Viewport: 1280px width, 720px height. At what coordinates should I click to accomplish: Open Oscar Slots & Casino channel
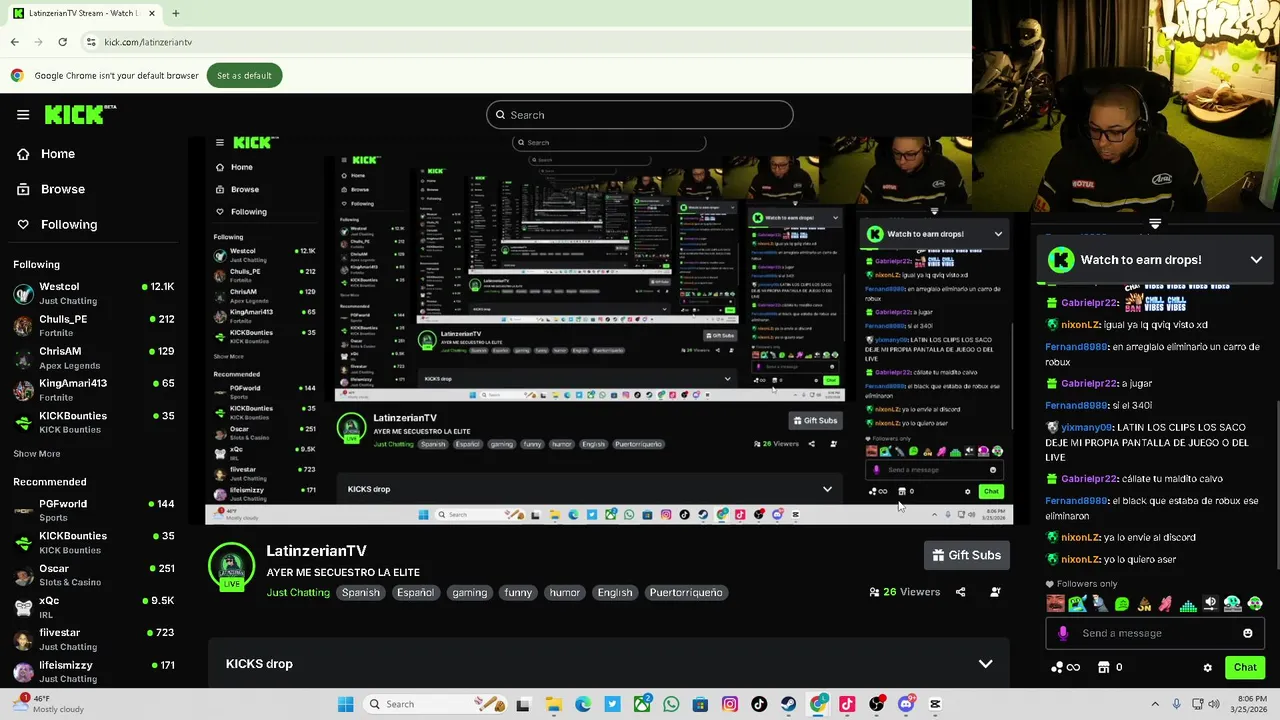(94, 574)
